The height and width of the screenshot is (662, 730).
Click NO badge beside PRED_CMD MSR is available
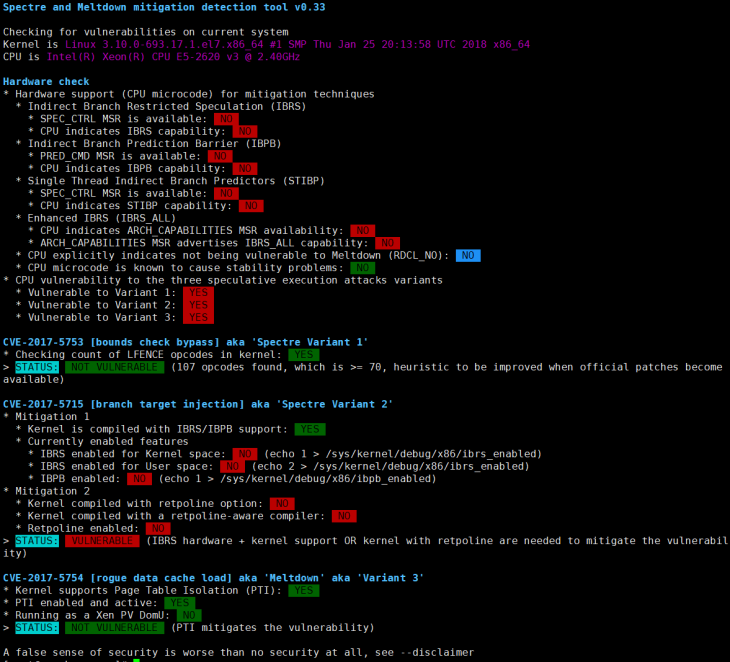(x=220, y=156)
